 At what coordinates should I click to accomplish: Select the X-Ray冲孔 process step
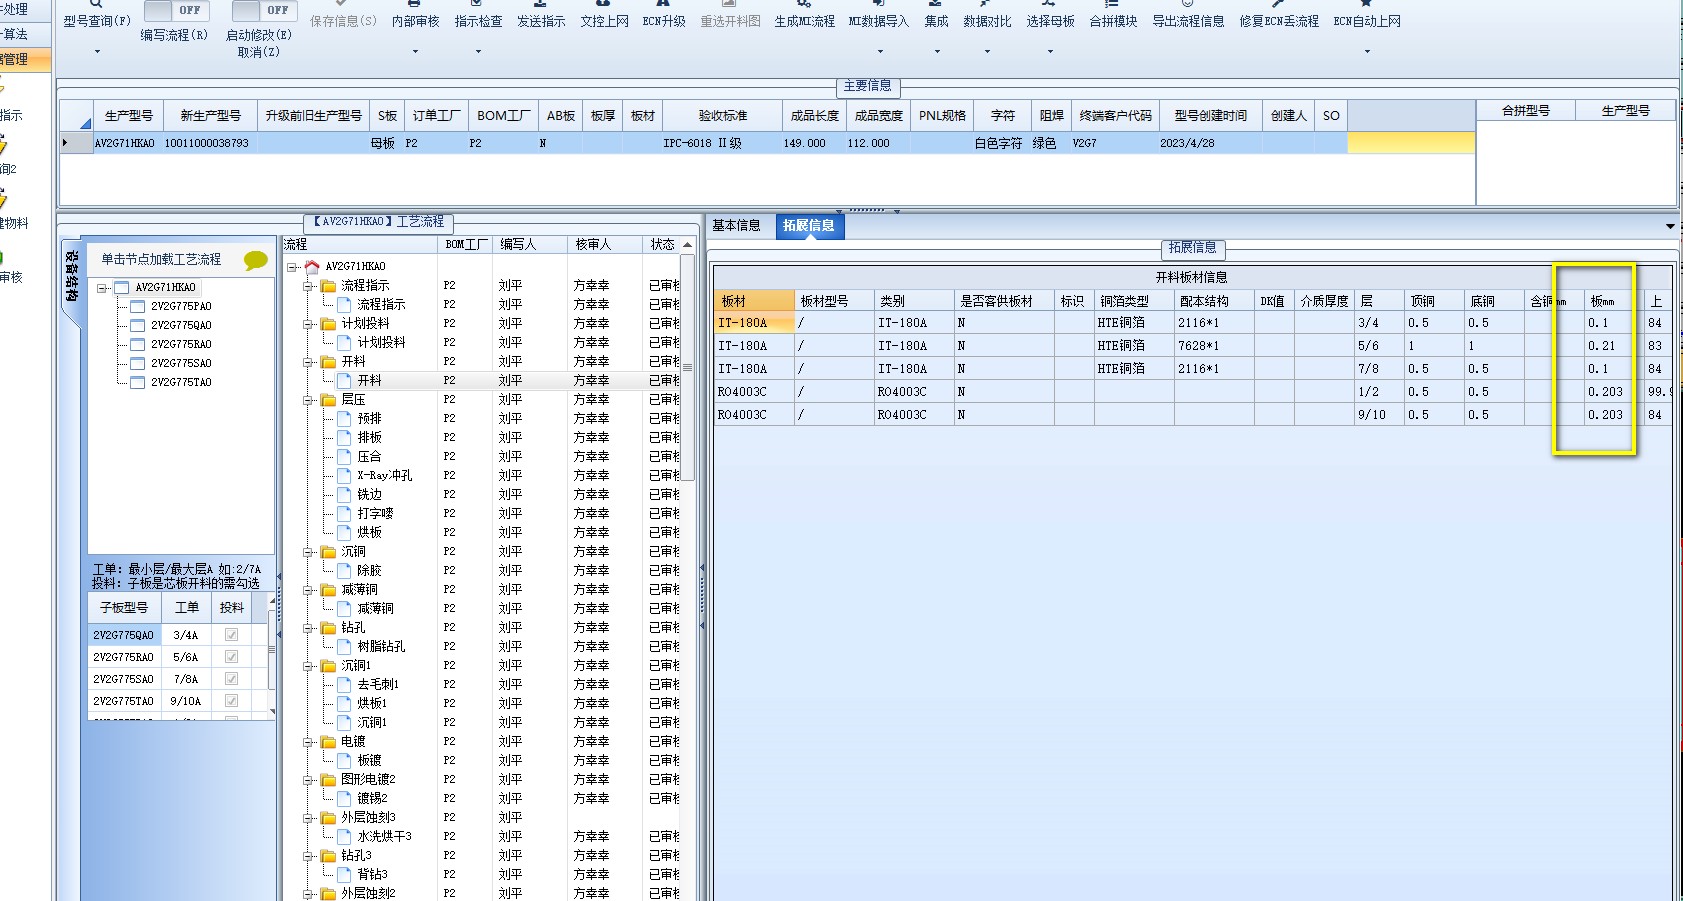[384, 476]
